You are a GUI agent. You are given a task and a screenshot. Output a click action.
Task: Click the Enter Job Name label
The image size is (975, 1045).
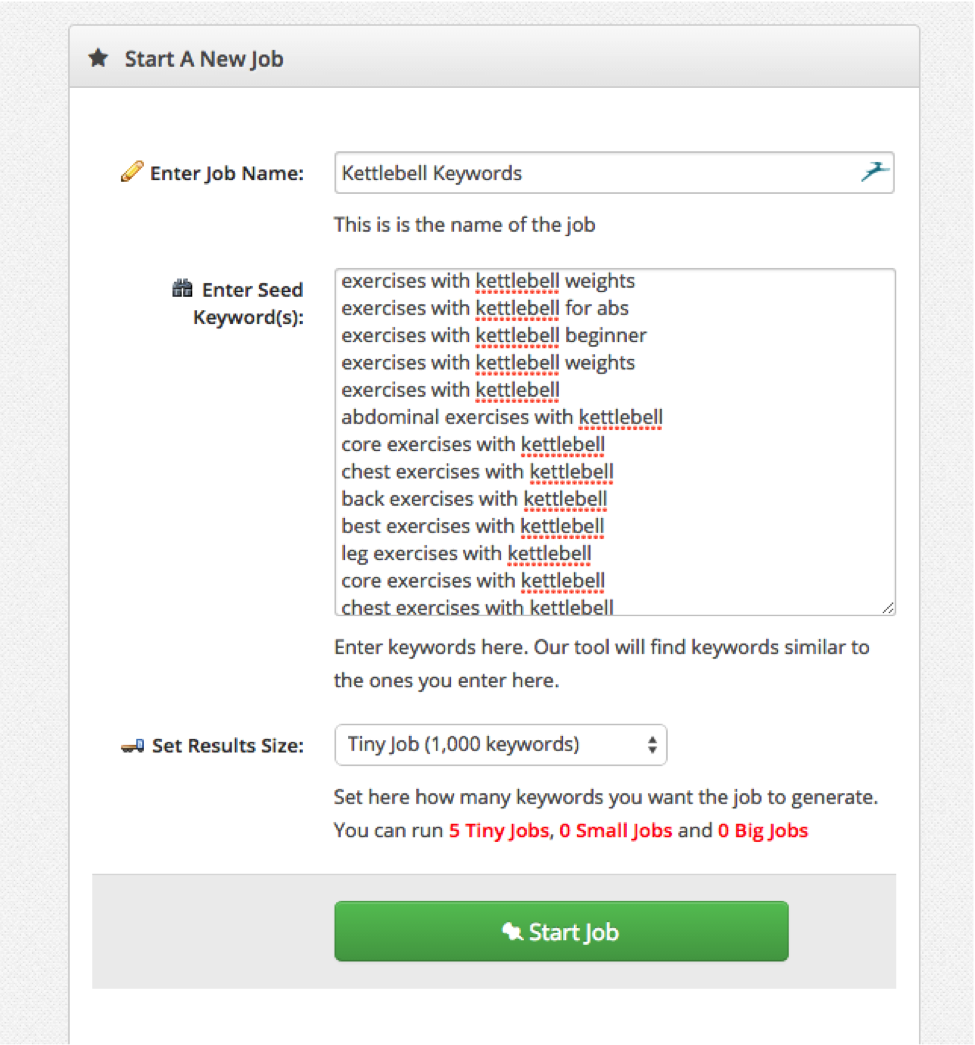pyautogui.click(x=227, y=174)
